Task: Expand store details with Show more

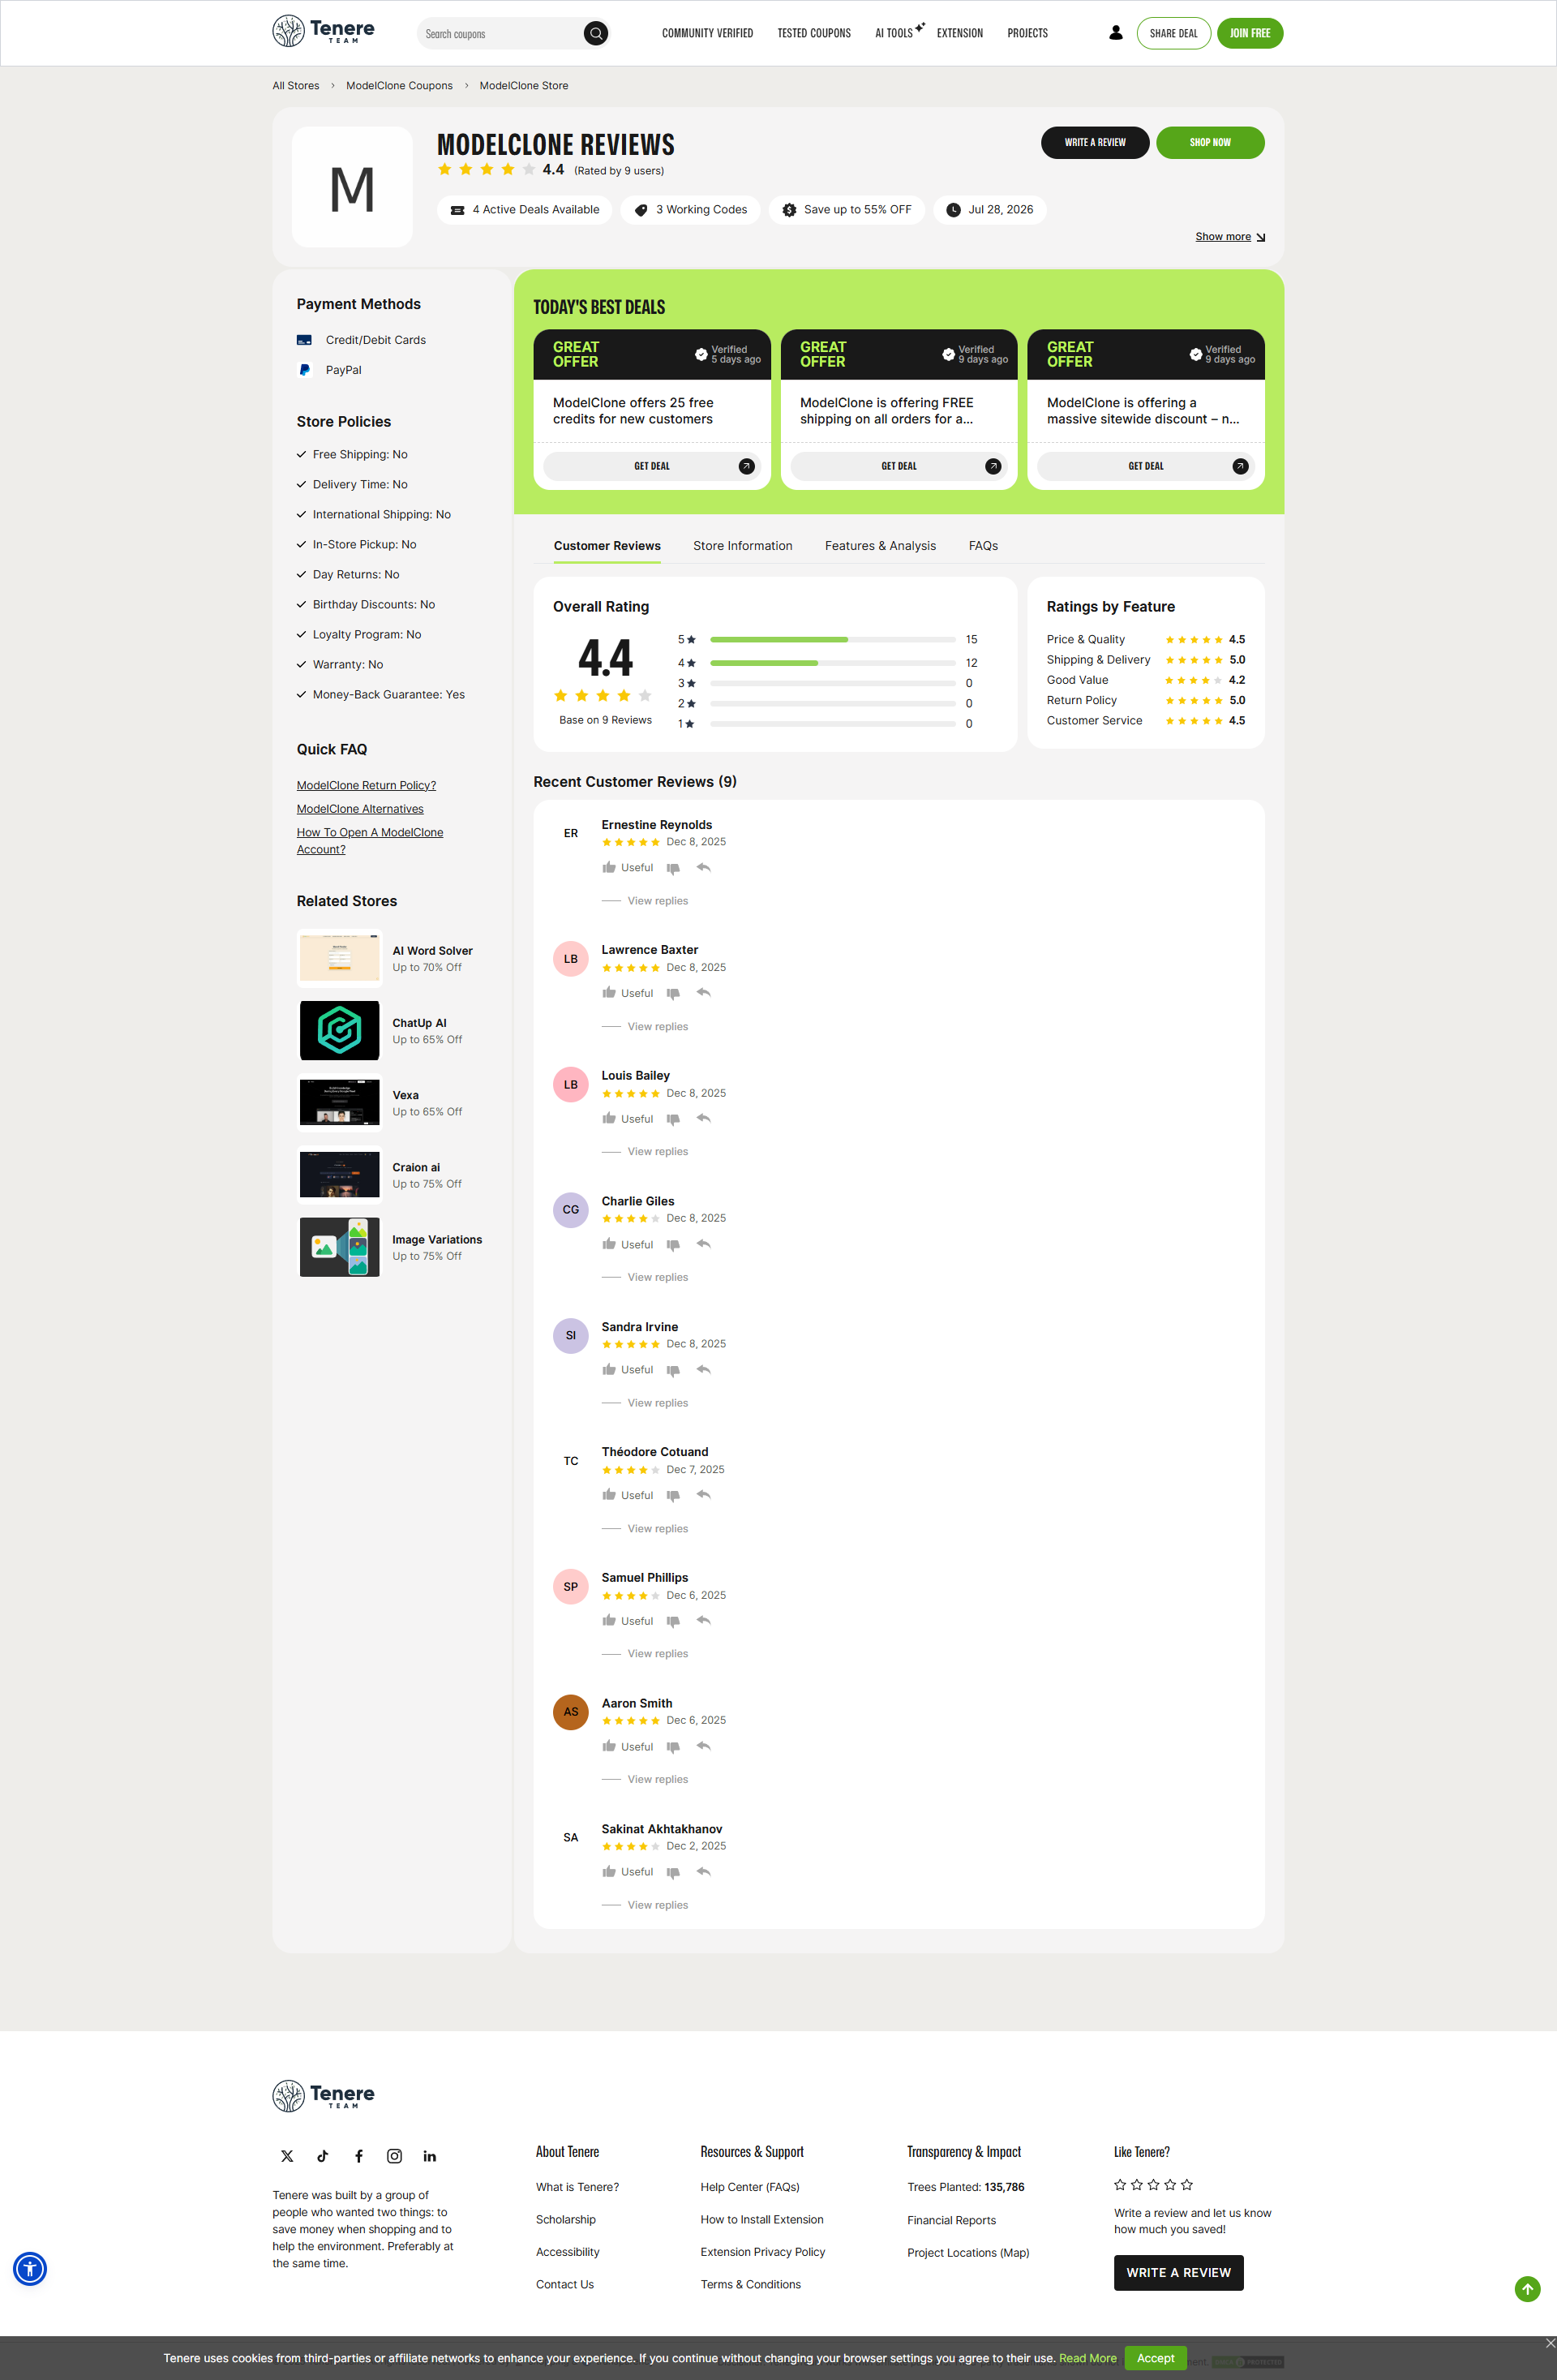Action: click(x=1230, y=237)
